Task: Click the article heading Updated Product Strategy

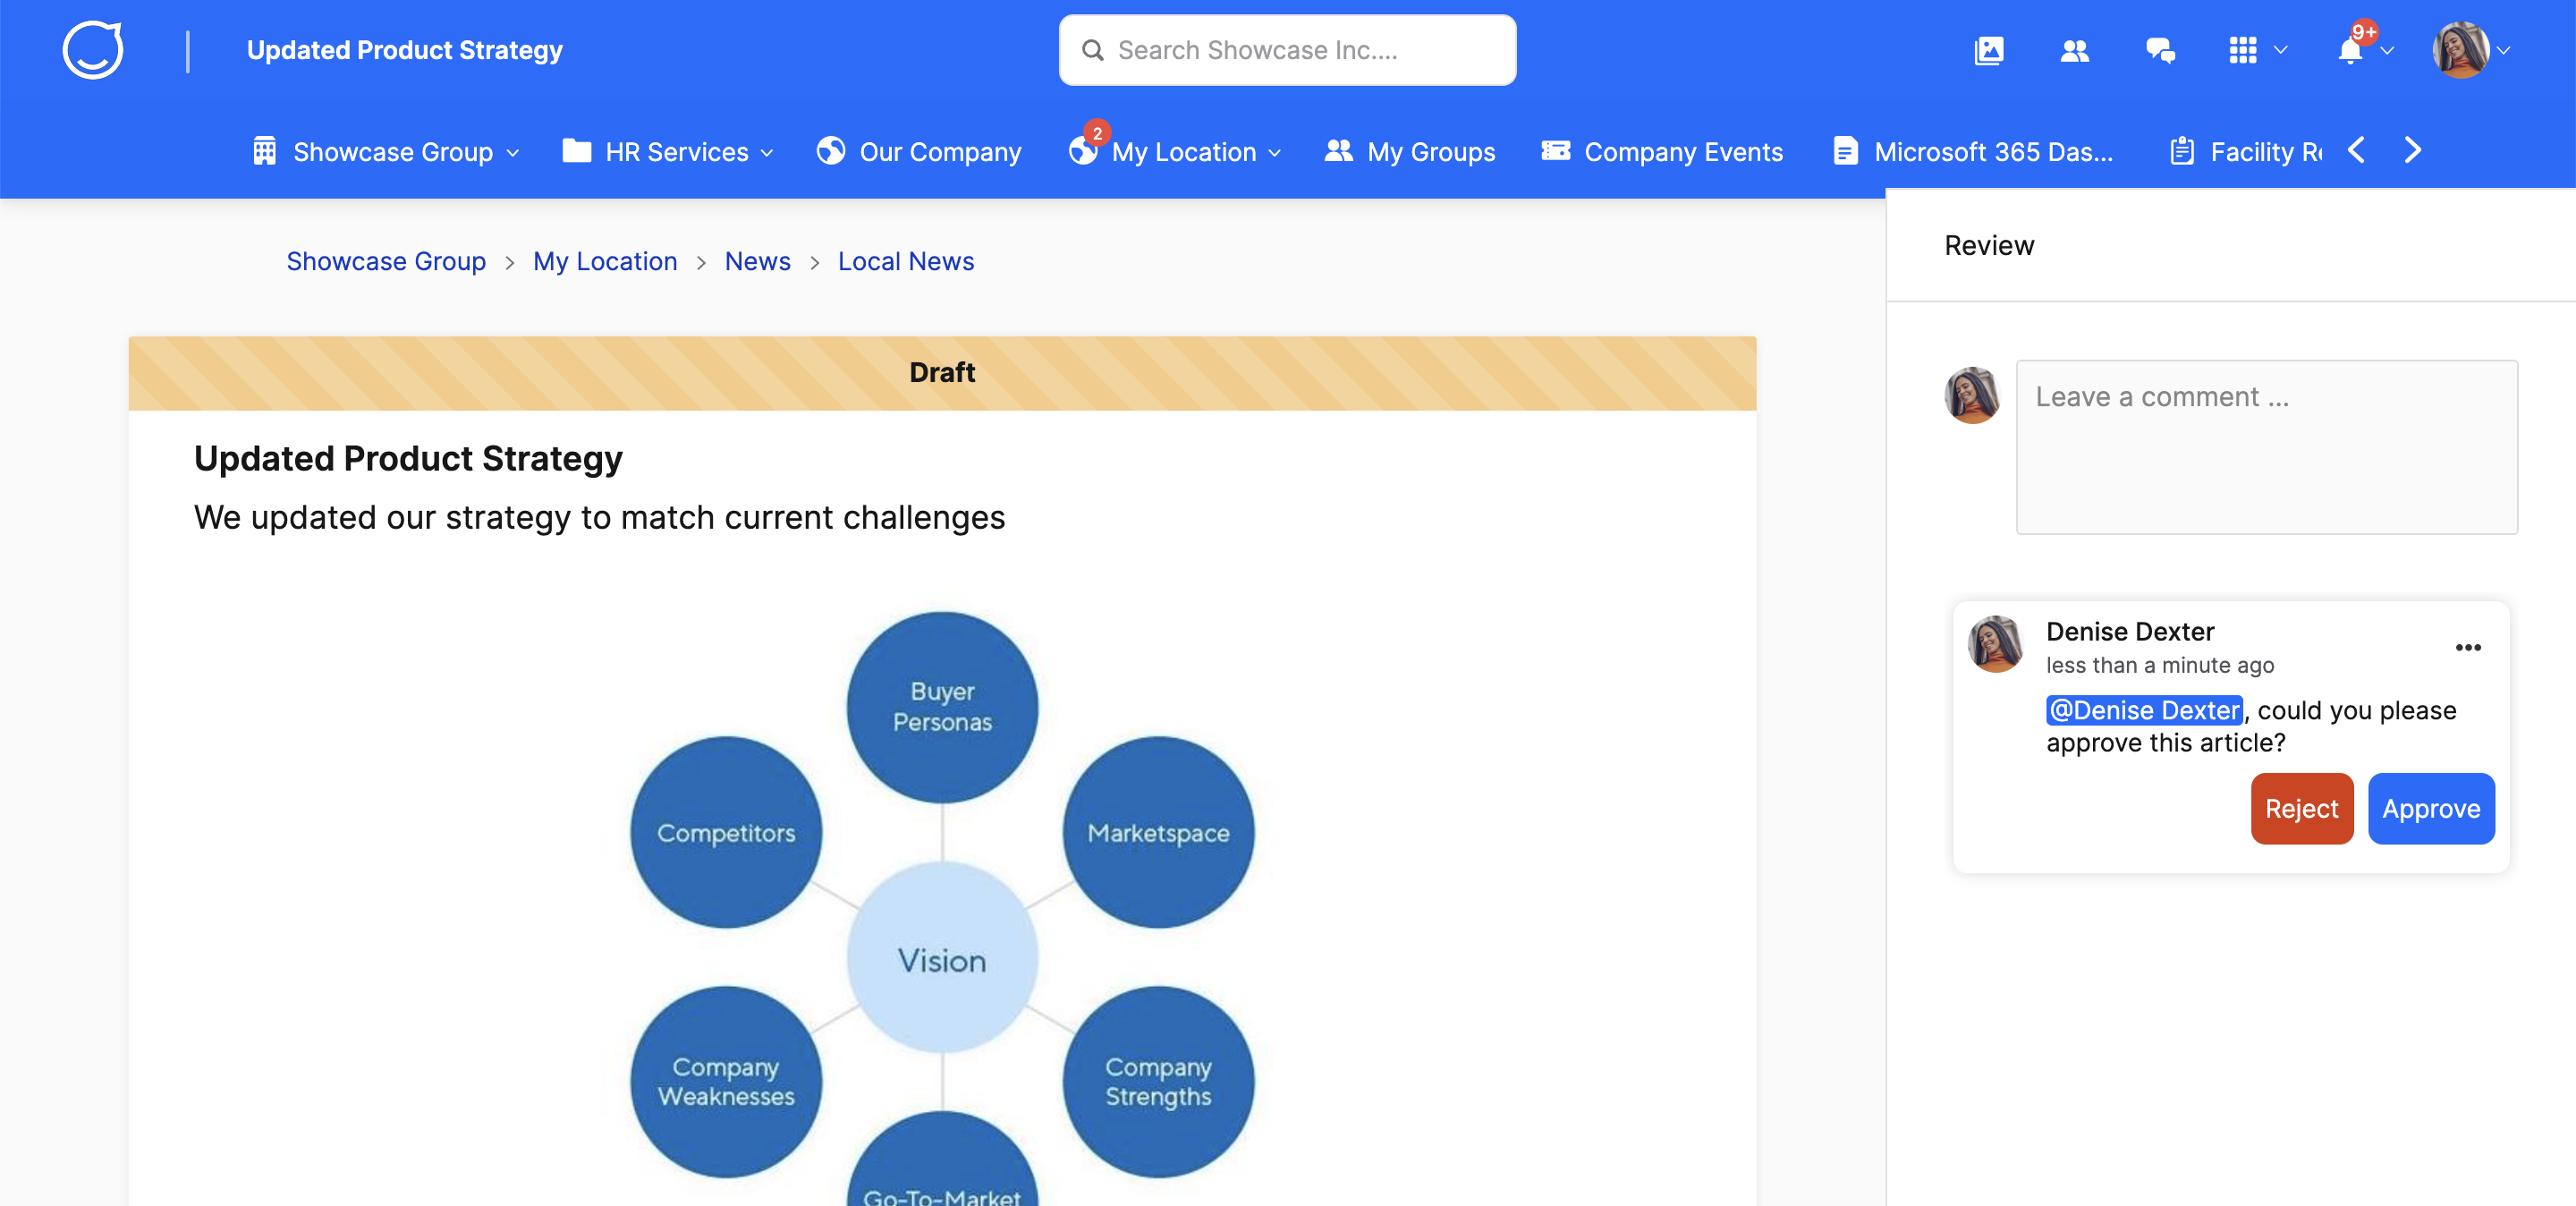Action: [x=408, y=458]
